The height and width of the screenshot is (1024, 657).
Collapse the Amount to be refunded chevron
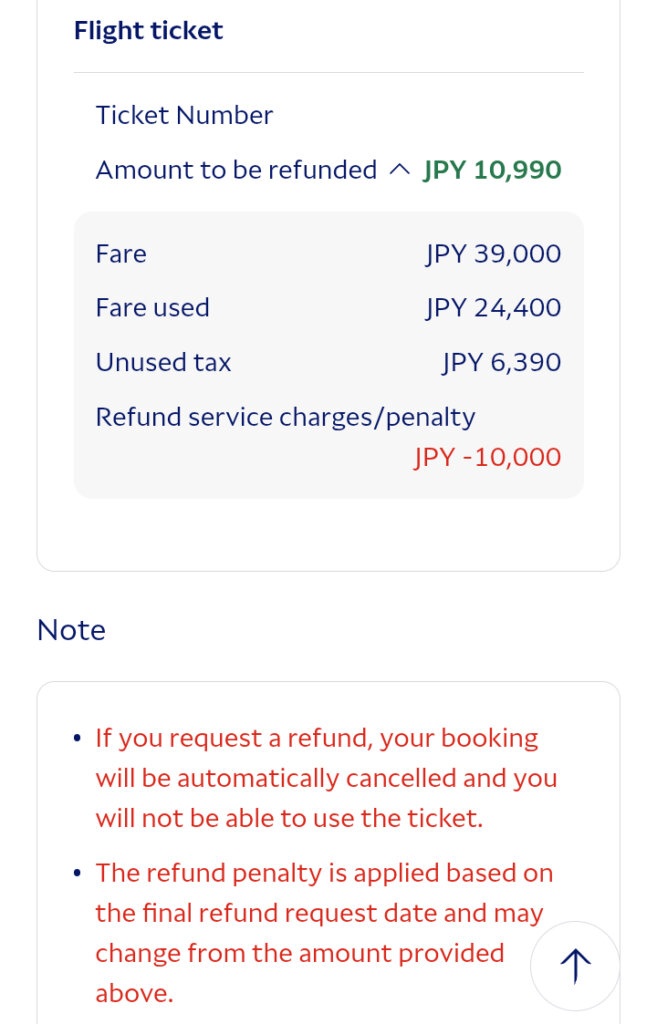tap(399, 171)
